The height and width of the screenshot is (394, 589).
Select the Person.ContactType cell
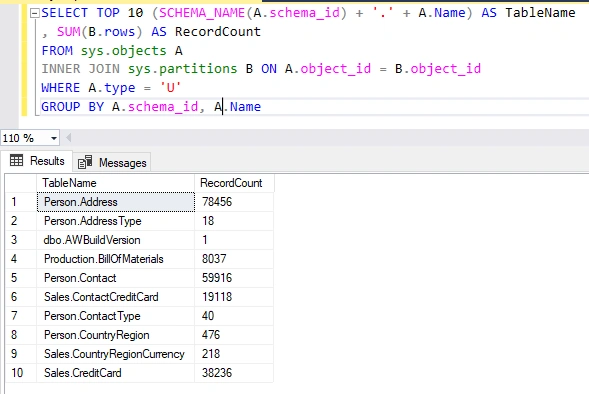point(116,316)
